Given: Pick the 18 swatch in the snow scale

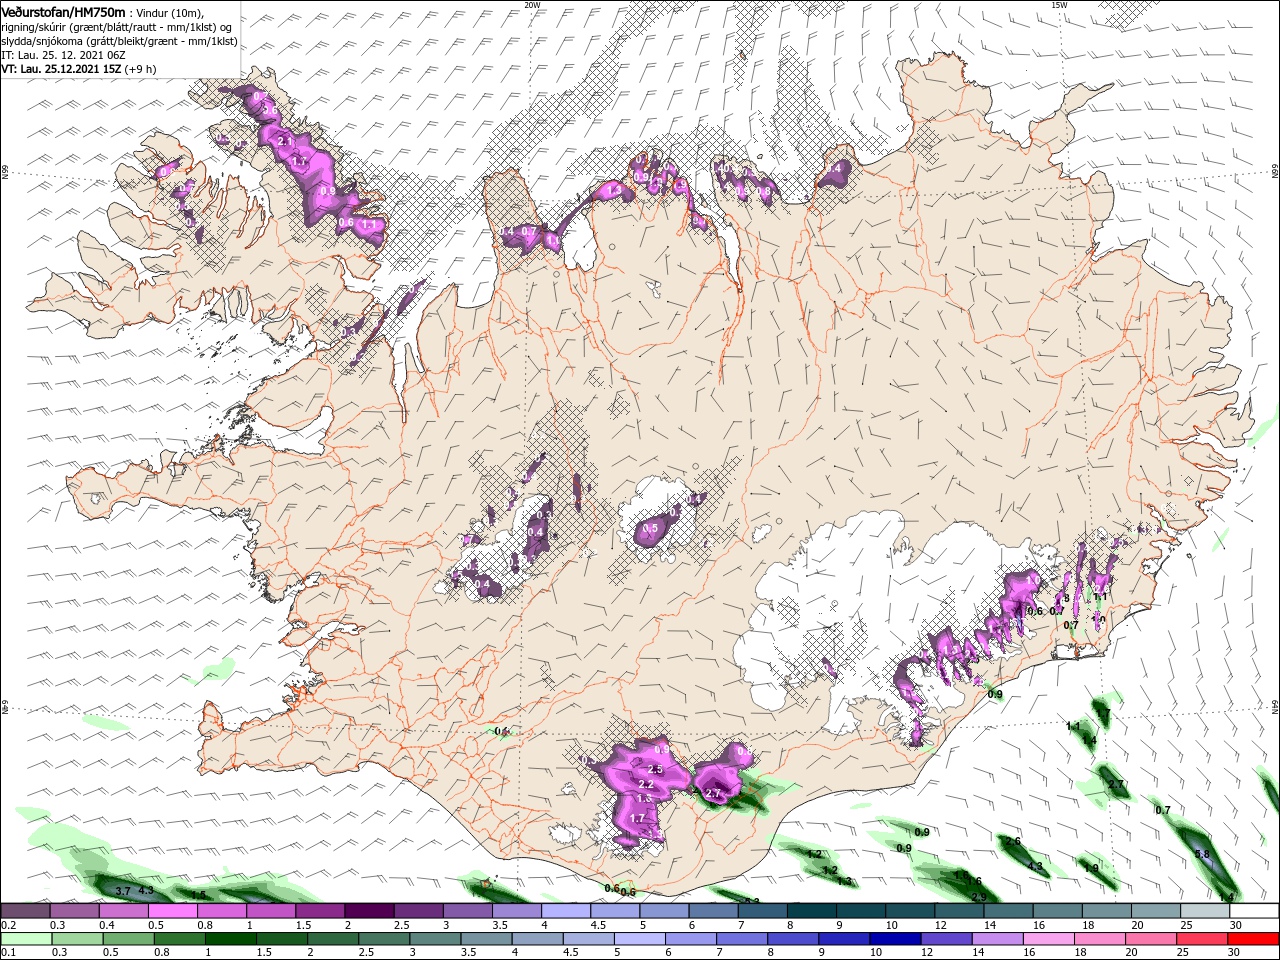Looking at the screenshot, I should (x=1105, y=911).
